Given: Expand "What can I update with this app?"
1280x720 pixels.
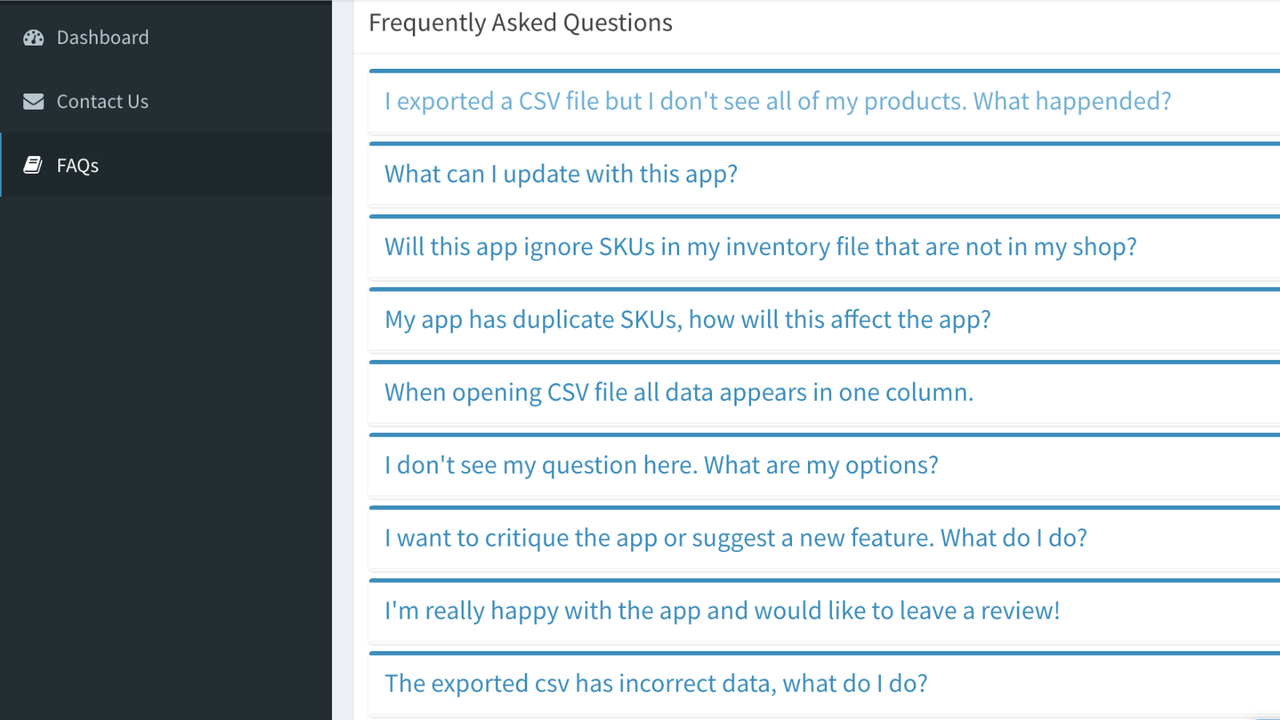Looking at the screenshot, I should pos(561,174).
